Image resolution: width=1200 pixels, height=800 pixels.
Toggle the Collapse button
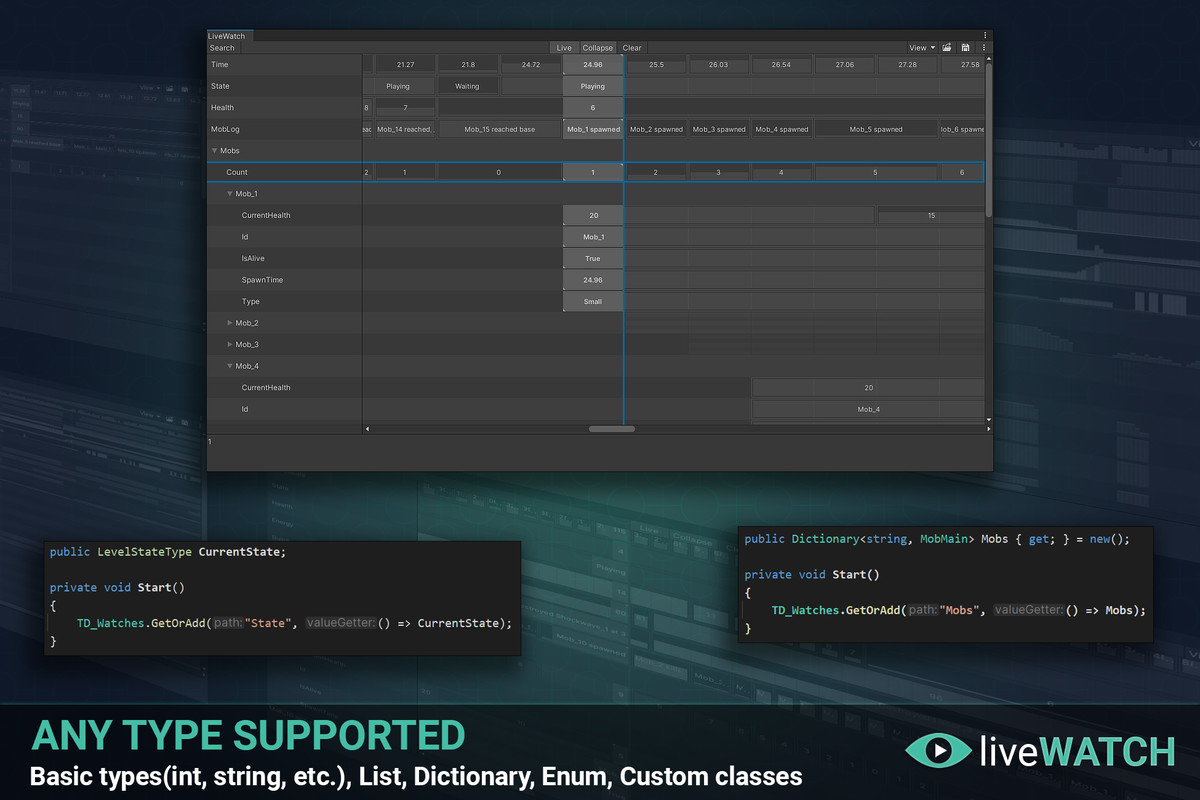click(x=598, y=47)
